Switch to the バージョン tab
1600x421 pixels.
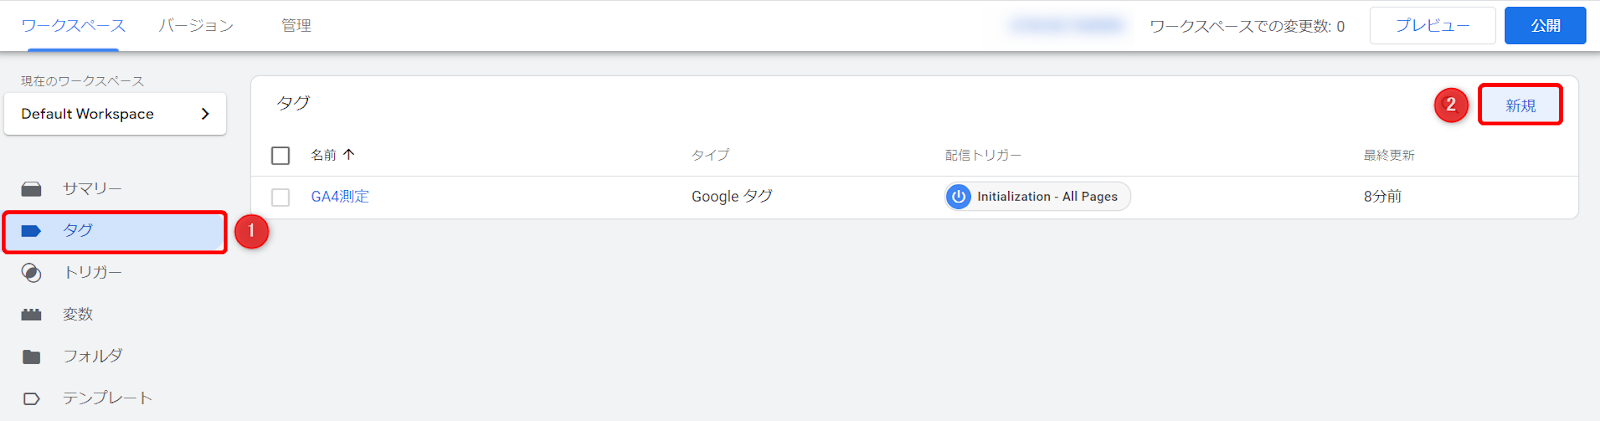(196, 26)
